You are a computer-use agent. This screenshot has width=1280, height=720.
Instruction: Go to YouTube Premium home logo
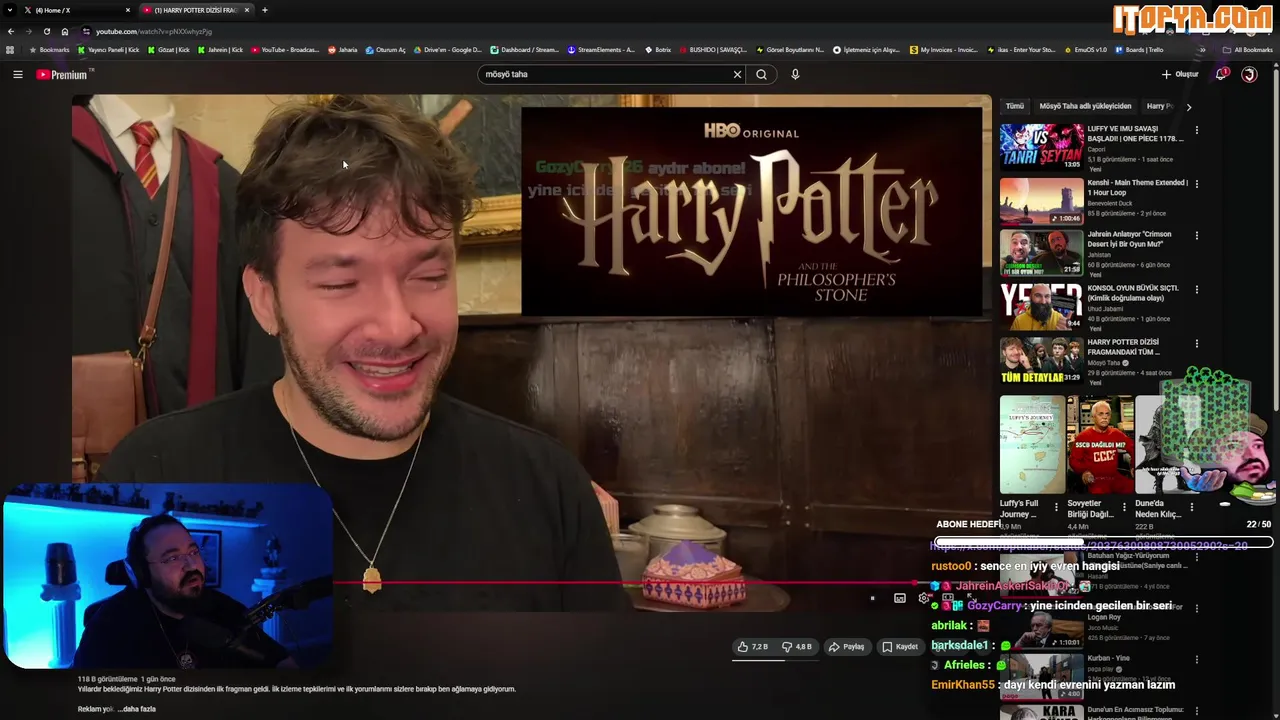(62, 74)
